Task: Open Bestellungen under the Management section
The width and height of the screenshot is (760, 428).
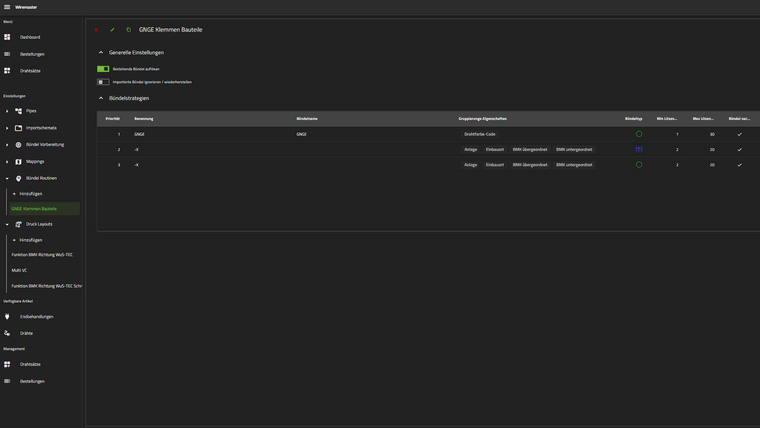Action: click(x=32, y=381)
